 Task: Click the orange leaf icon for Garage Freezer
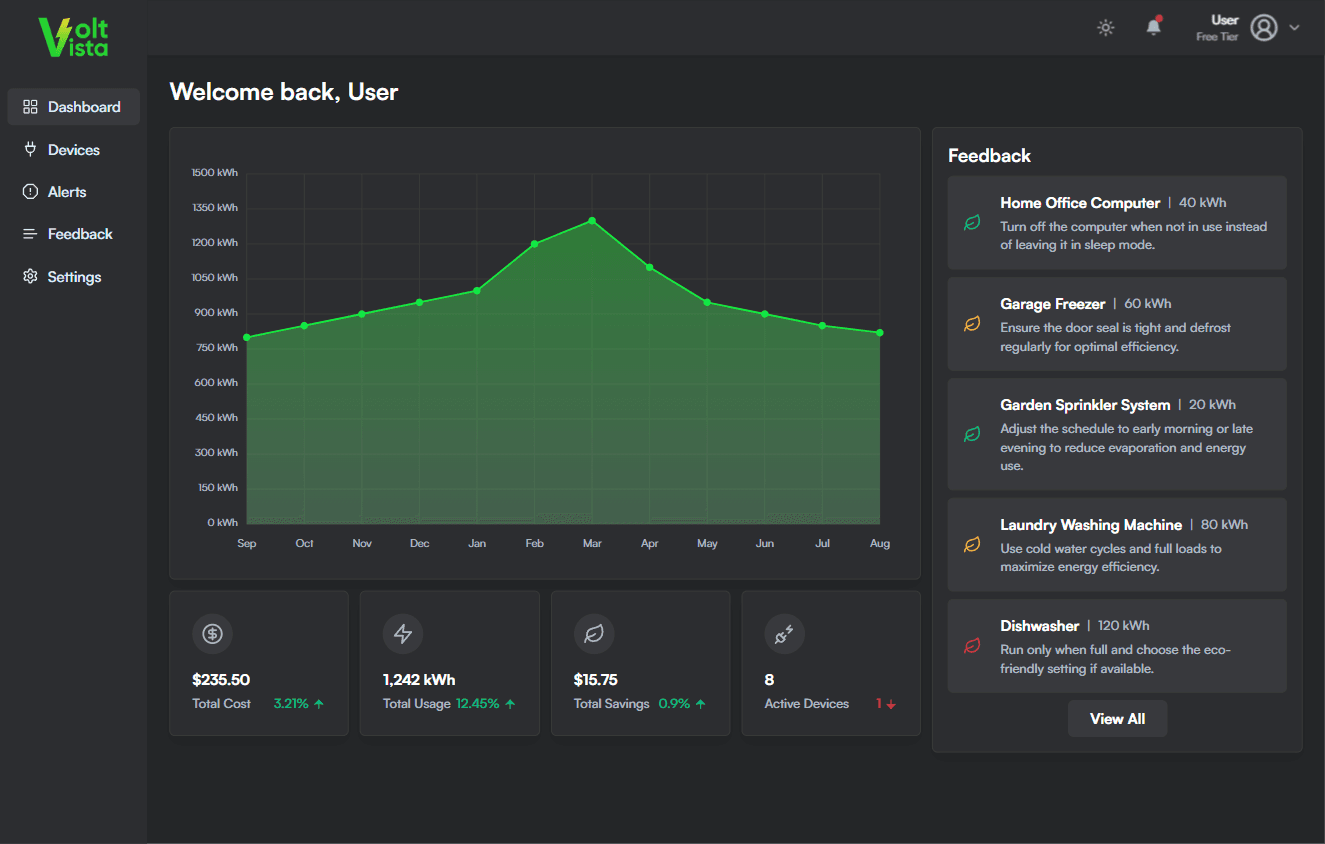coord(972,324)
